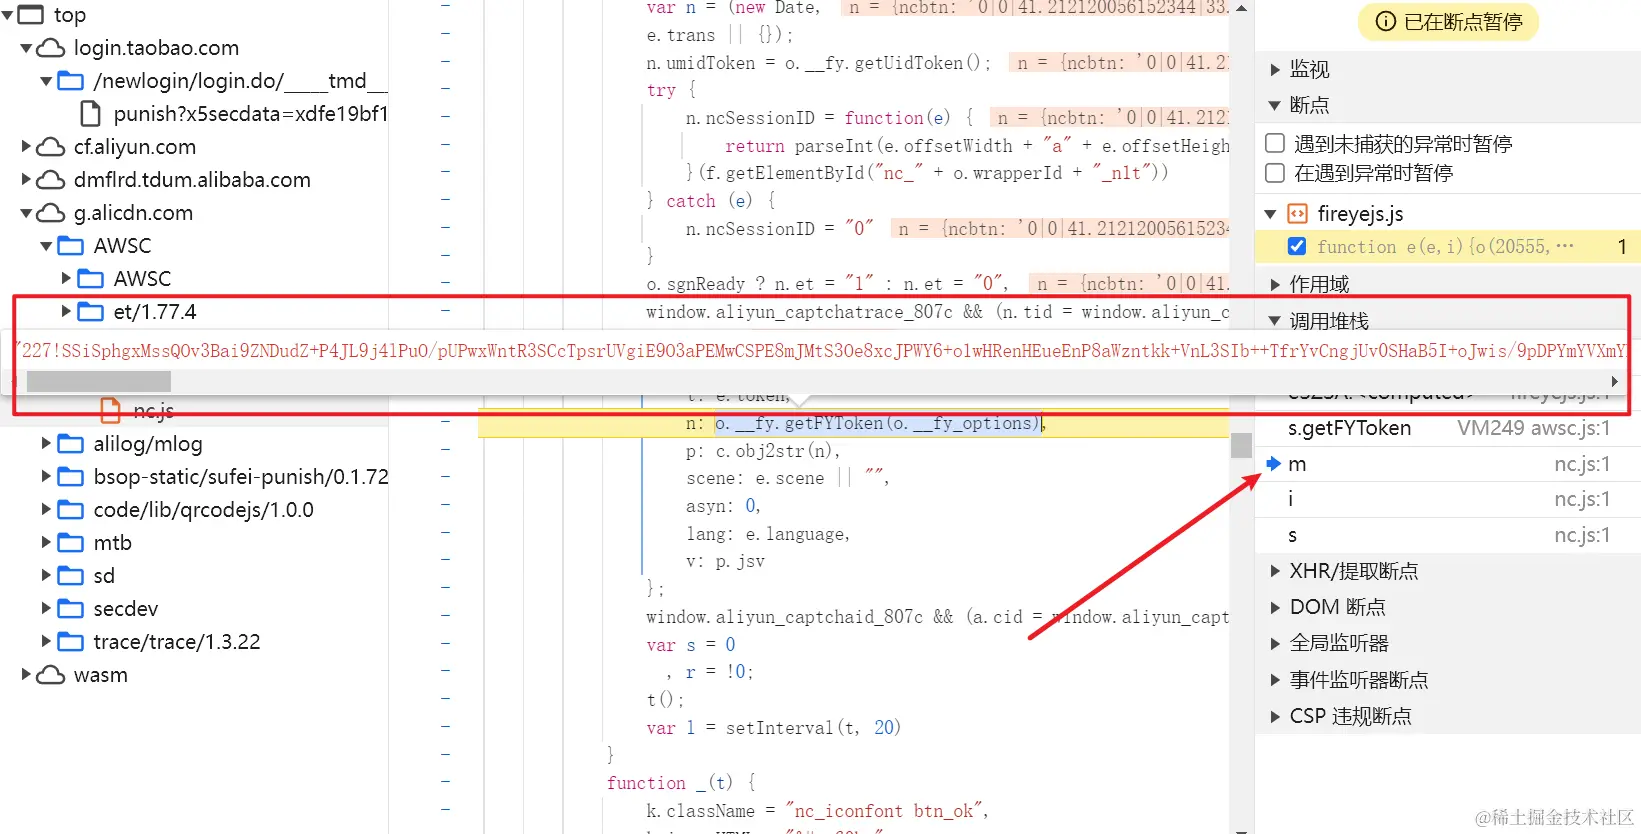Collapse the top frame tree node
This screenshot has width=1641, height=834.
[8, 15]
